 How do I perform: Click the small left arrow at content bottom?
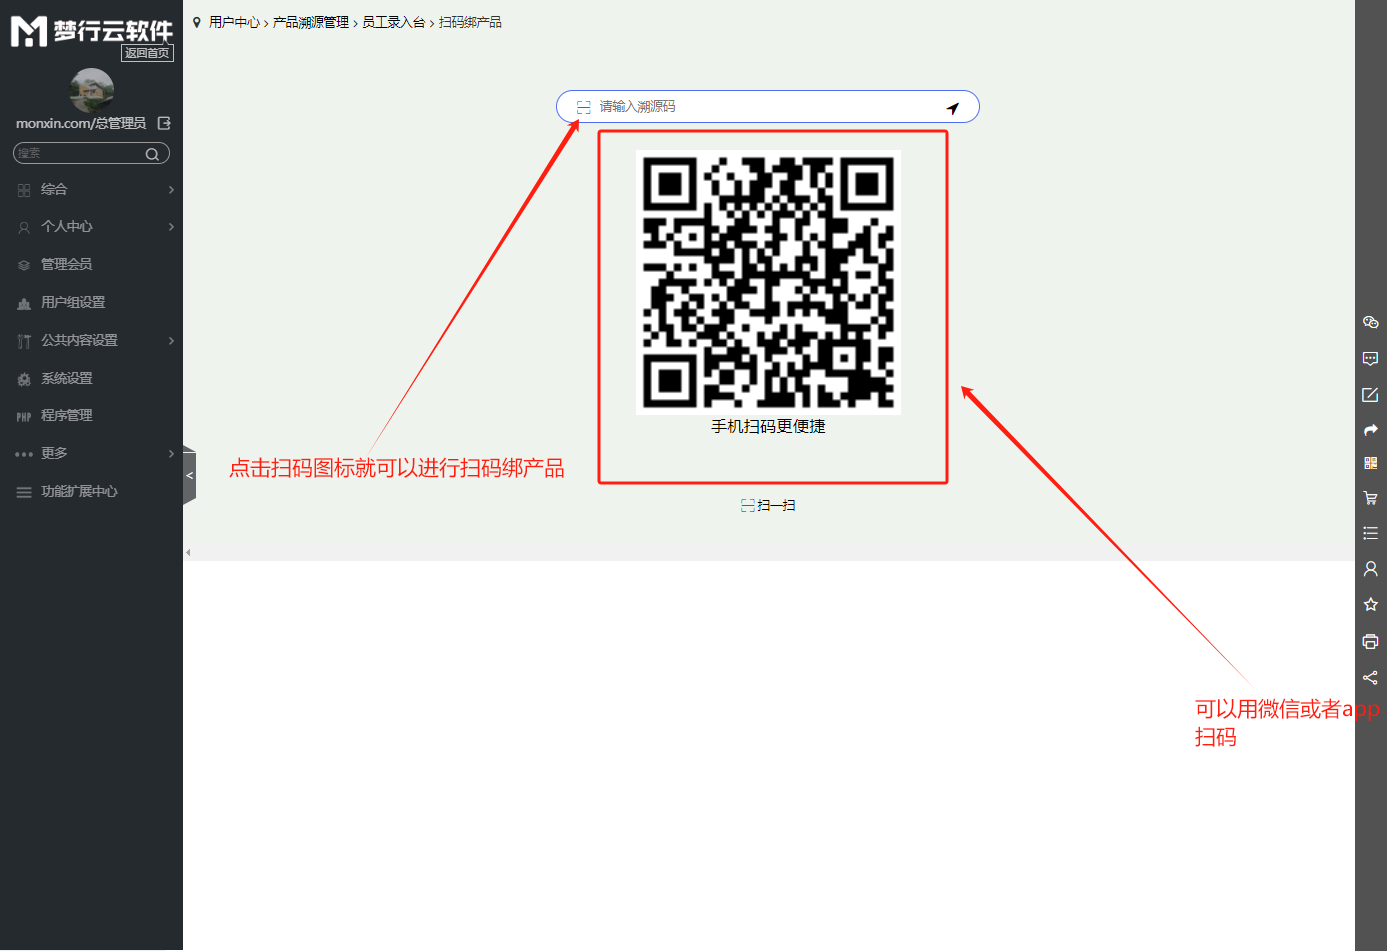pyautogui.click(x=188, y=552)
